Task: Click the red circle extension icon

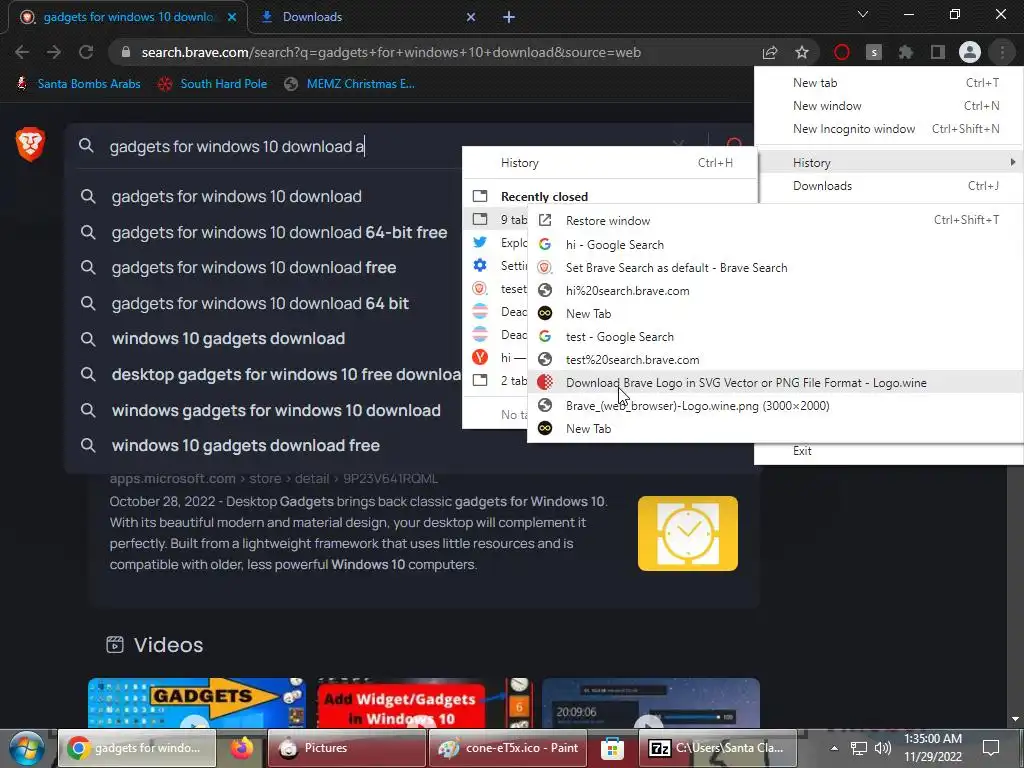Action: [x=842, y=52]
